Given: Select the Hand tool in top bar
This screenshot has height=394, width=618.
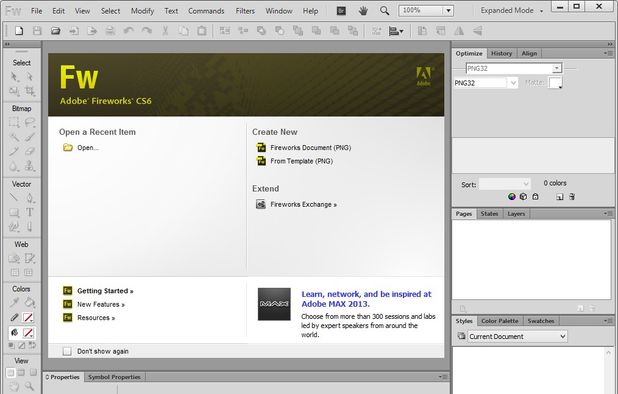Looking at the screenshot, I should pos(363,11).
